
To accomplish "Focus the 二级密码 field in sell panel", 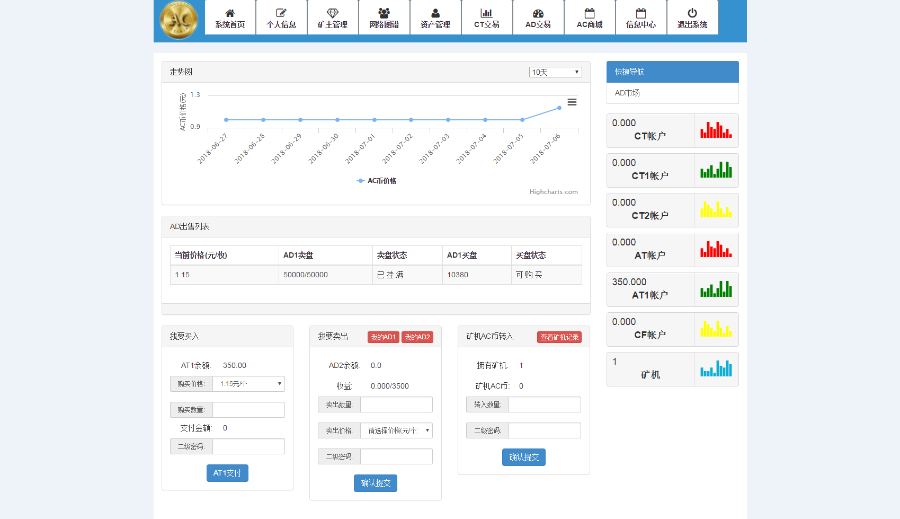I will (x=397, y=457).
